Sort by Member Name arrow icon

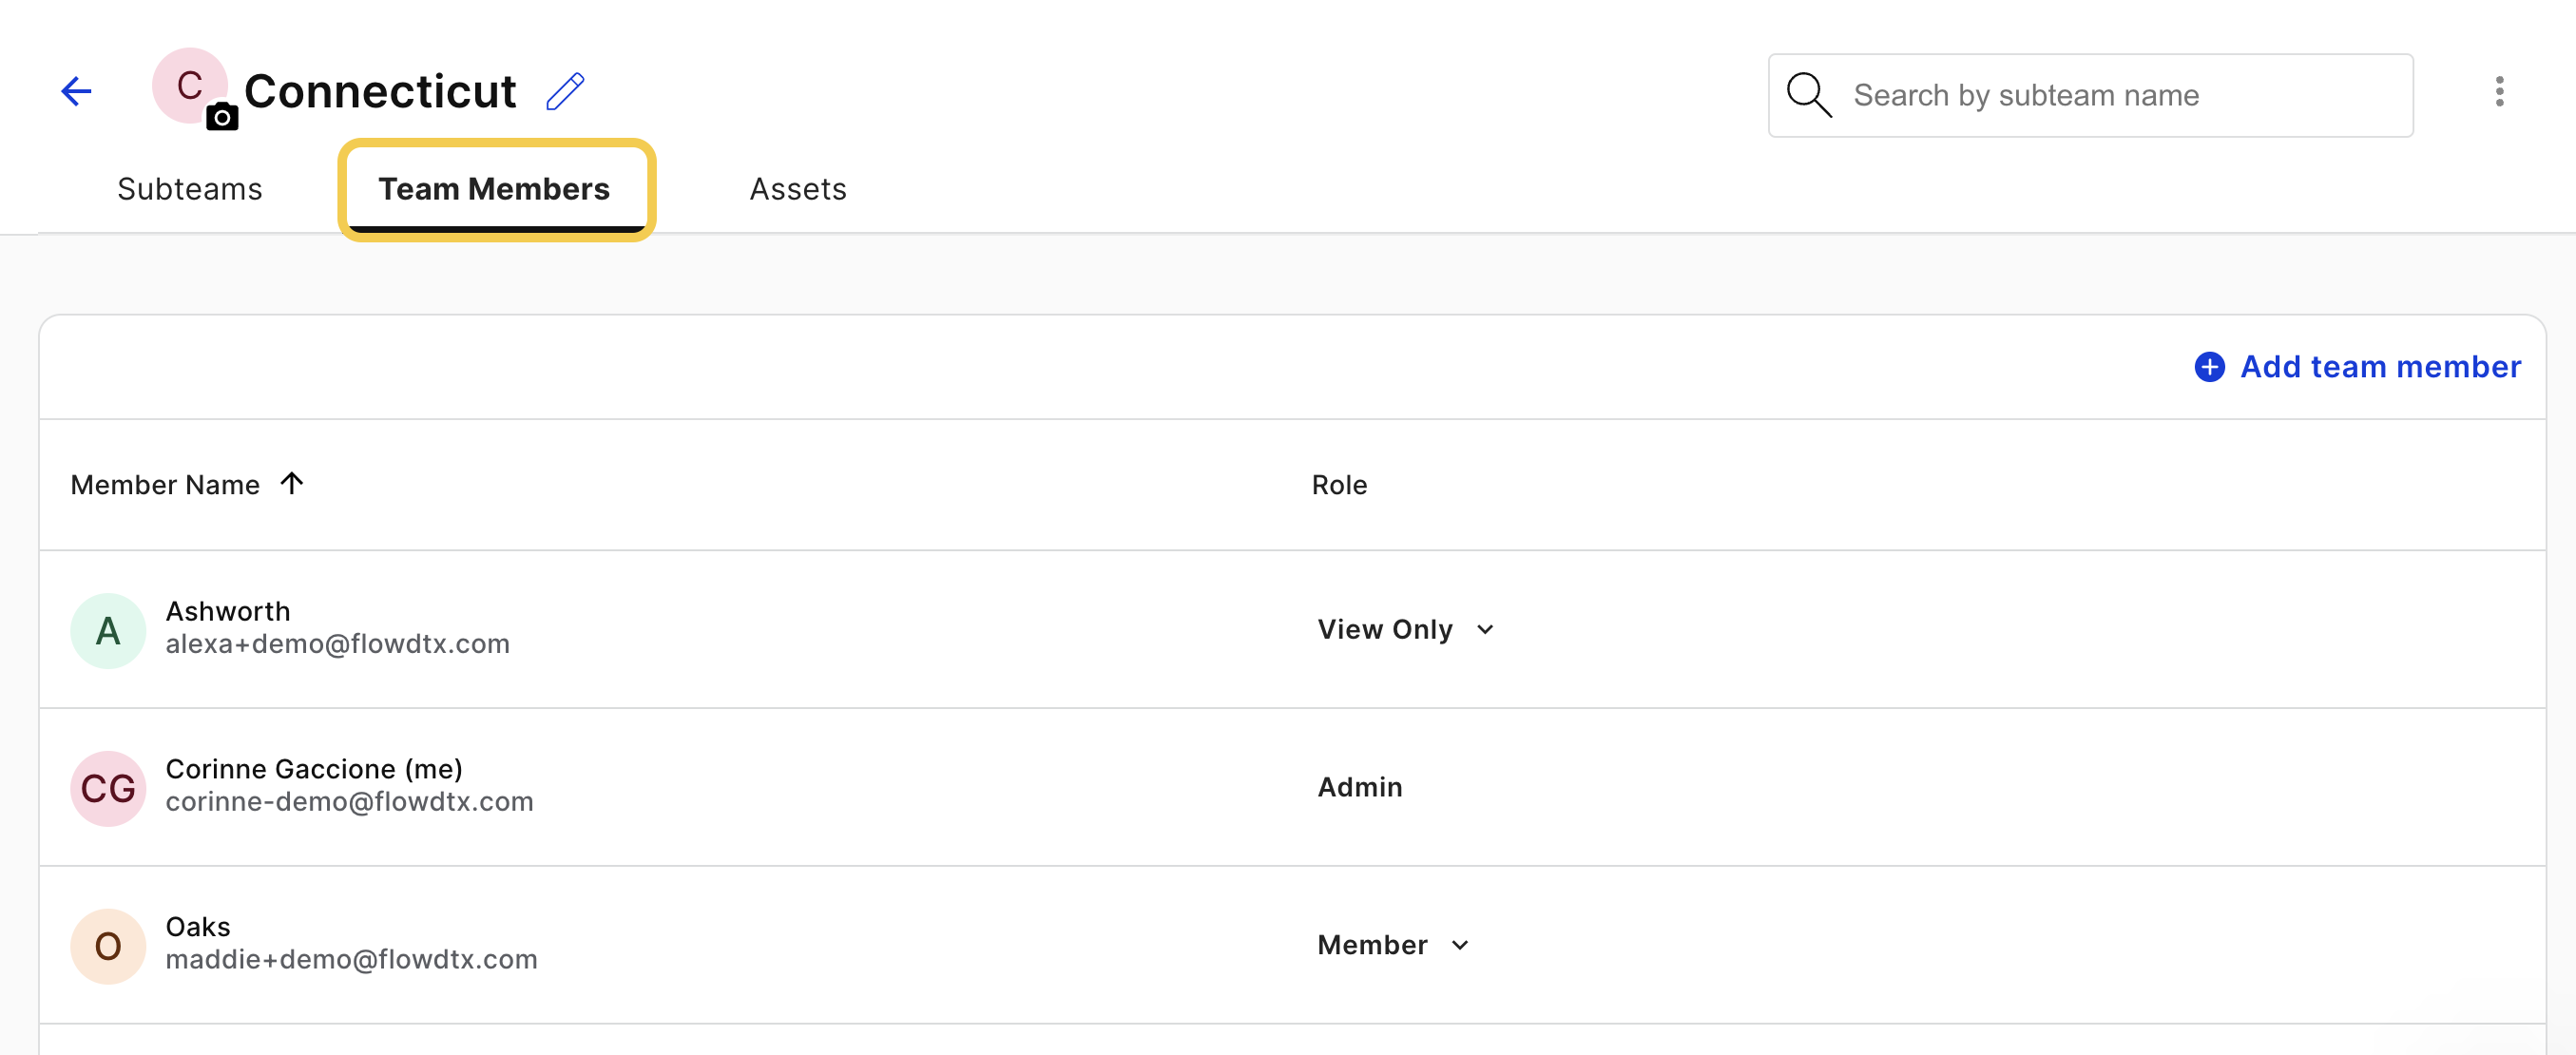[x=292, y=484]
